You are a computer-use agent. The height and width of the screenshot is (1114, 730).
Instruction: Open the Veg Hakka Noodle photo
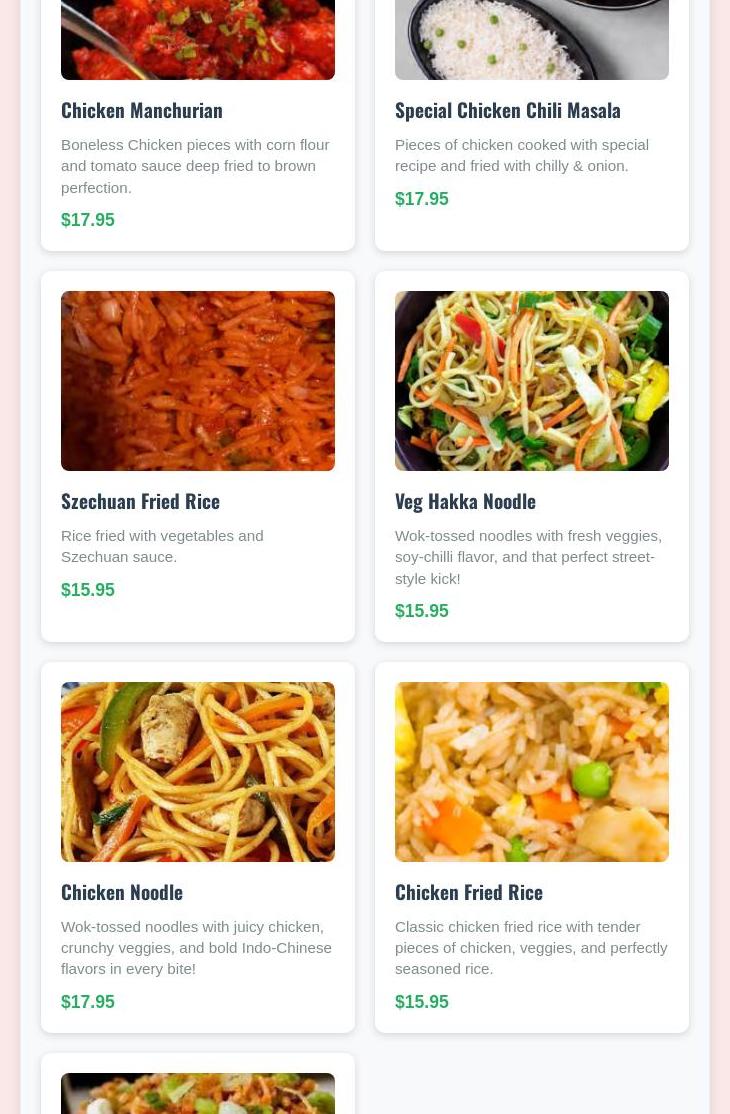coord(532,381)
